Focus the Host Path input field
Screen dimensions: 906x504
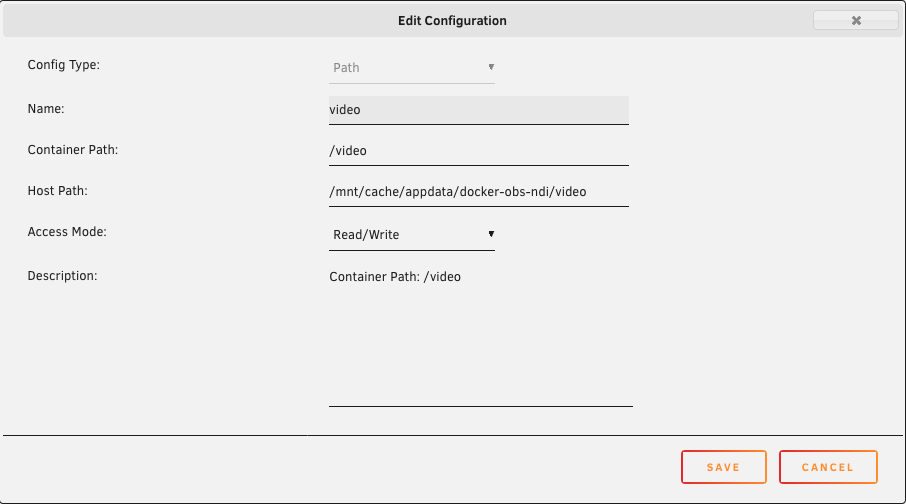click(x=478, y=192)
